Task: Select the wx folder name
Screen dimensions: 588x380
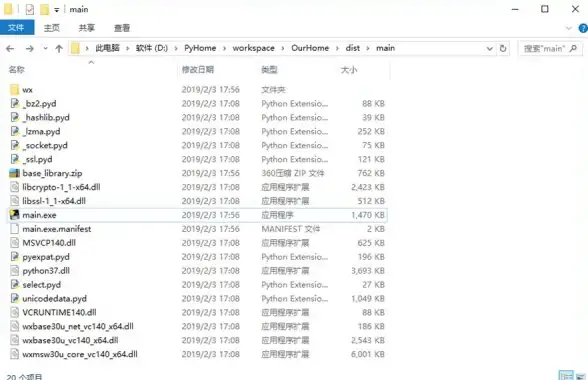Action: pos(27,90)
